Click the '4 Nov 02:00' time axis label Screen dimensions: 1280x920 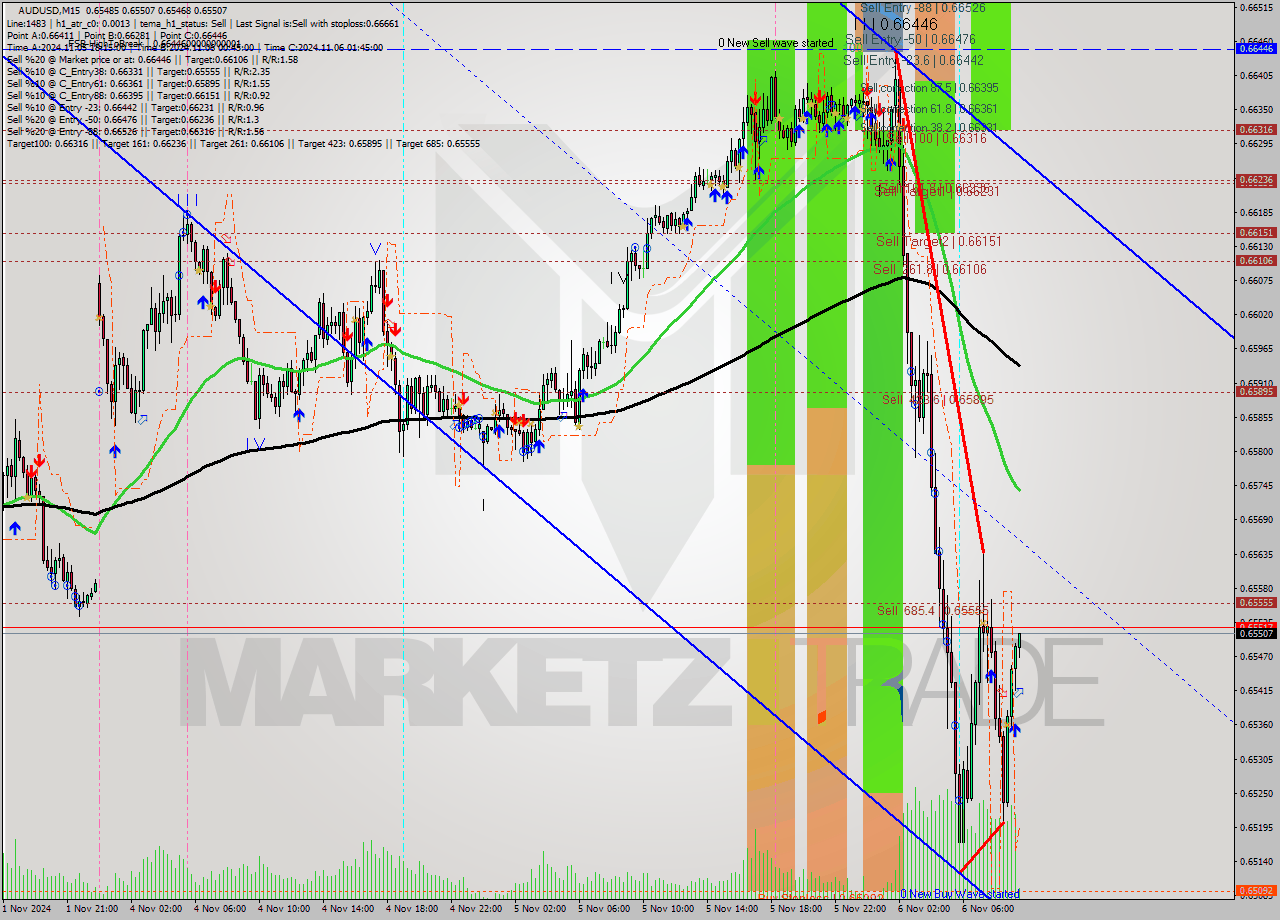[156, 909]
